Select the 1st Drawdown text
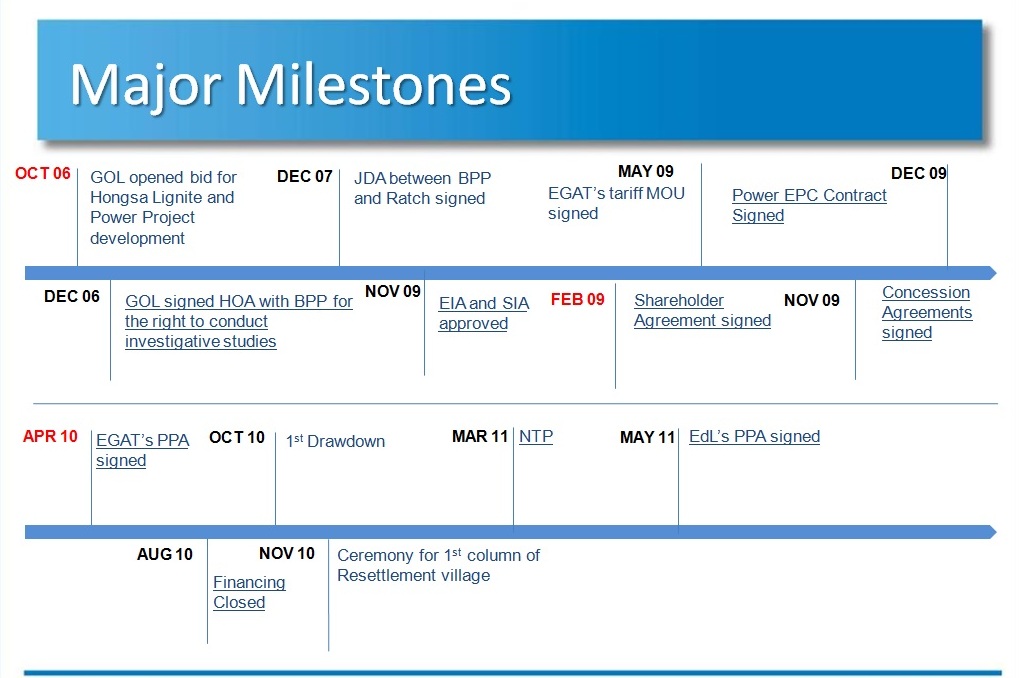The height and width of the screenshot is (678, 1021). 335,441
